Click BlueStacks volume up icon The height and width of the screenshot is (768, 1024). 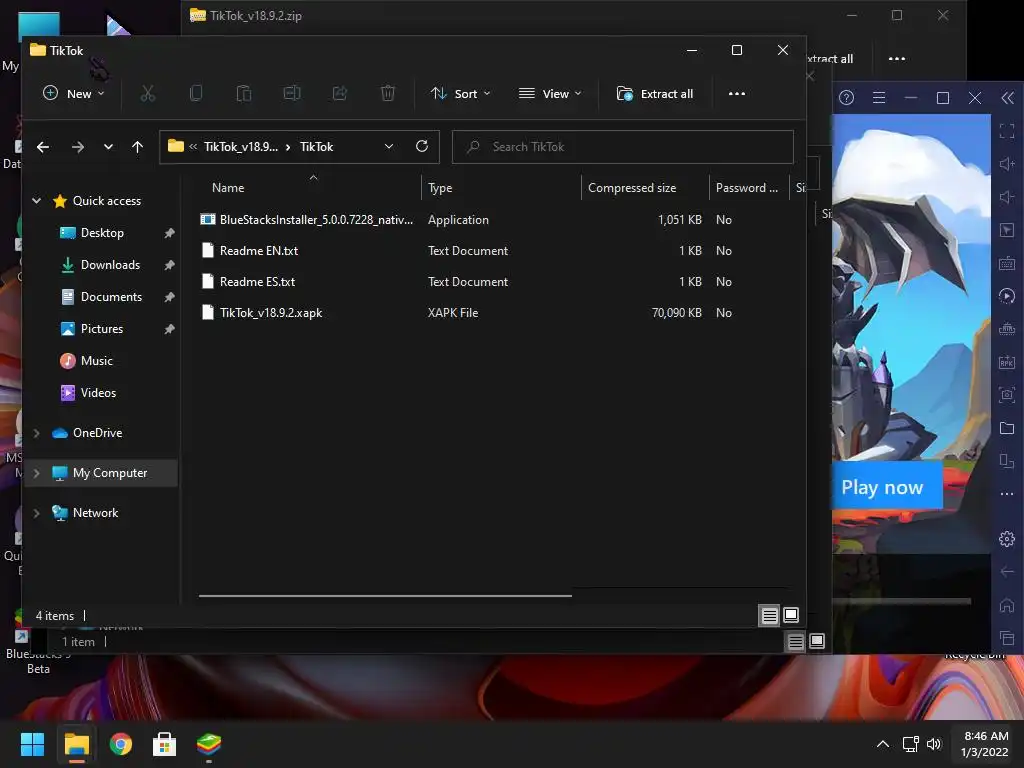(x=1007, y=164)
